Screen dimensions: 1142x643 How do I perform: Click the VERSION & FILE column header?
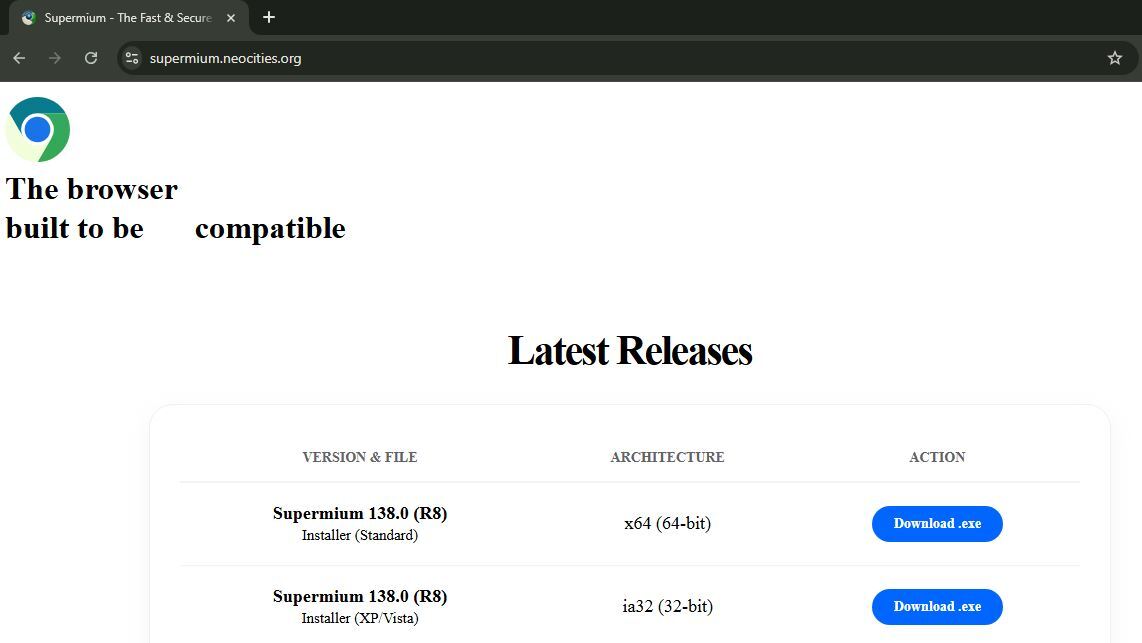[x=360, y=457]
